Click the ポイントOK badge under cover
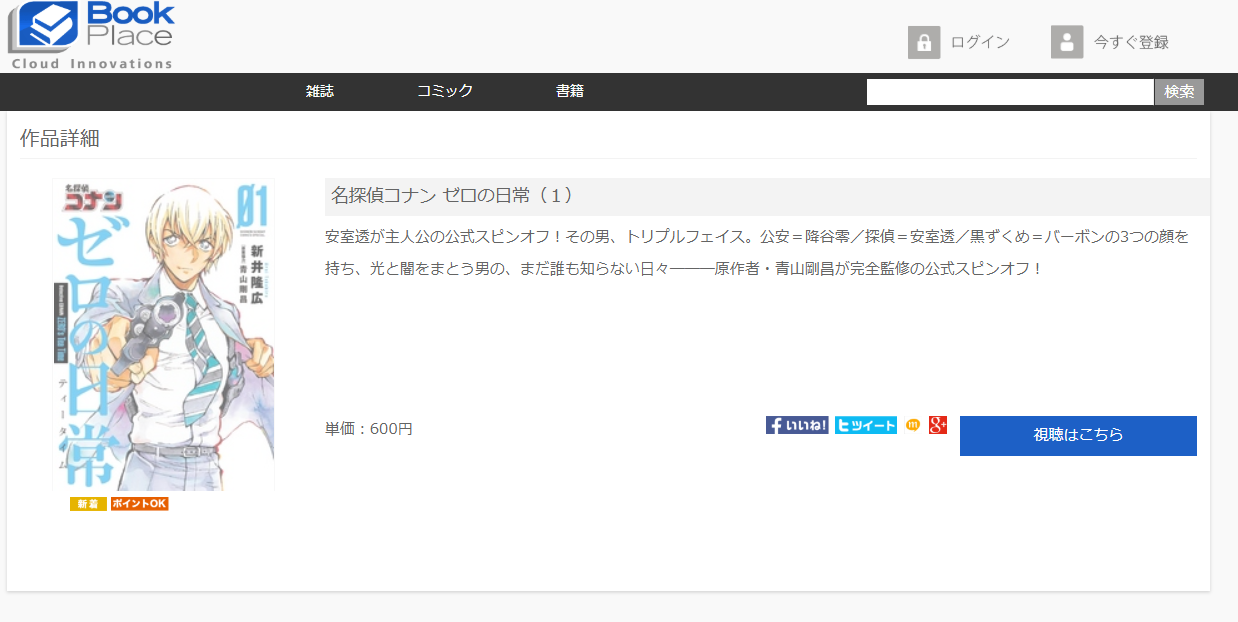The image size is (1238, 622). [x=140, y=504]
